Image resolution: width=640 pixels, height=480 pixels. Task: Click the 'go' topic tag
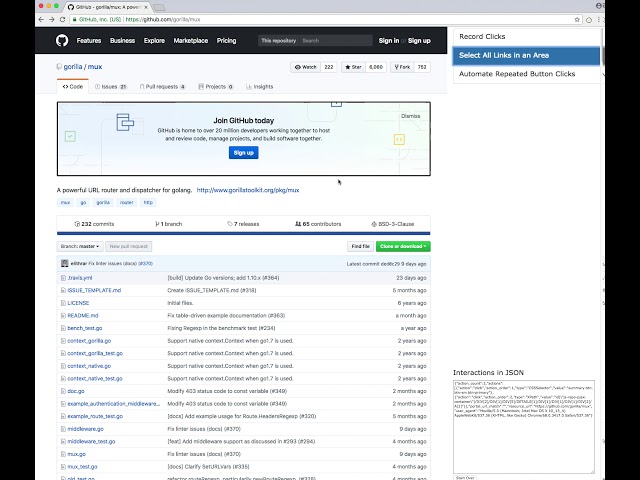click(83, 202)
